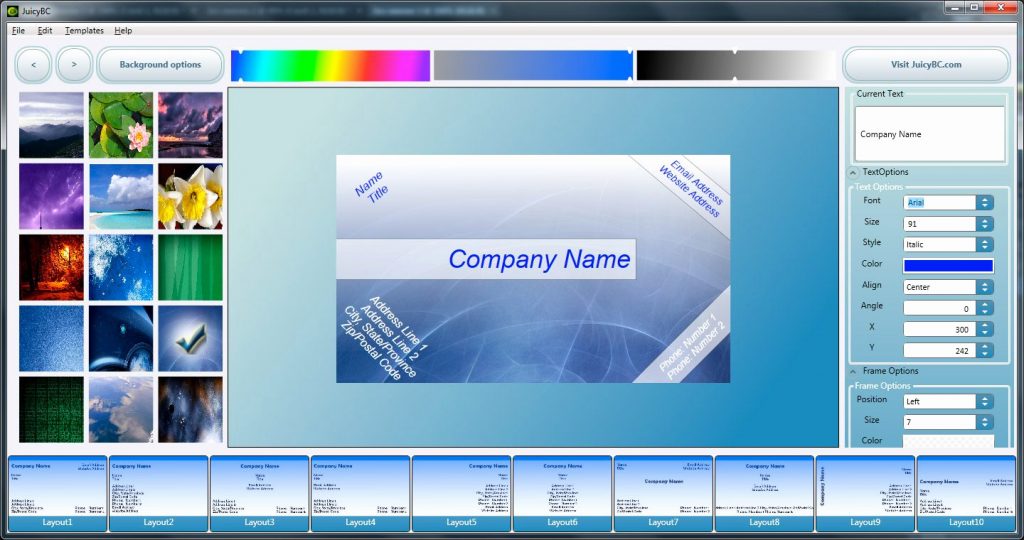
Task: Collapse the TextOptions section
Action: point(853,172)
